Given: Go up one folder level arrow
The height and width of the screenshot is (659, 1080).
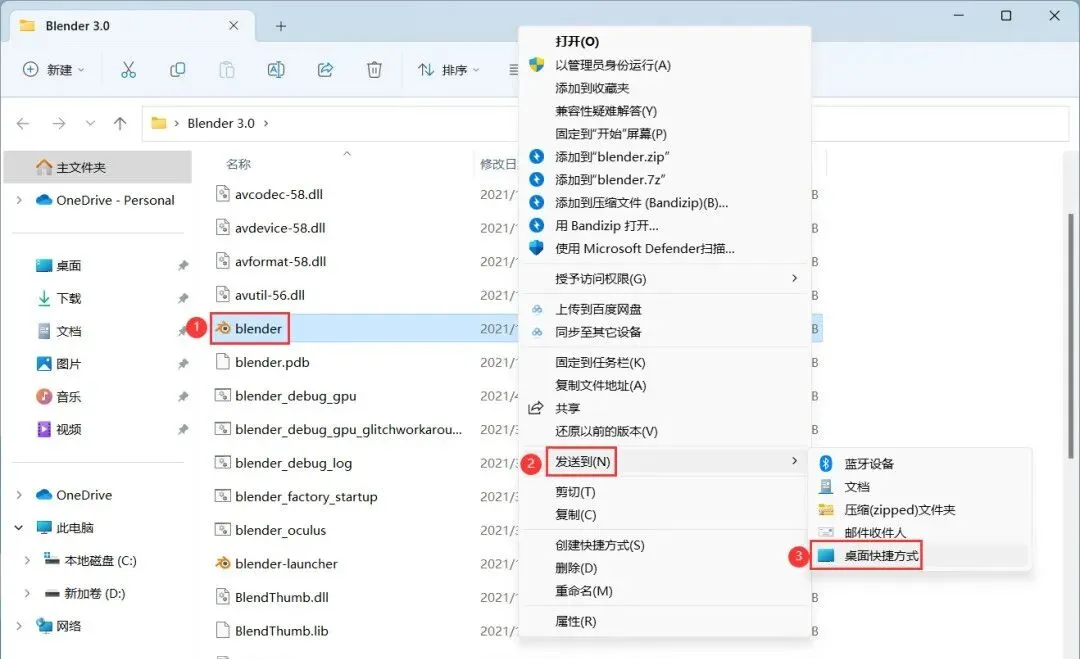Looking at the screenshot, I should [120, 123].
